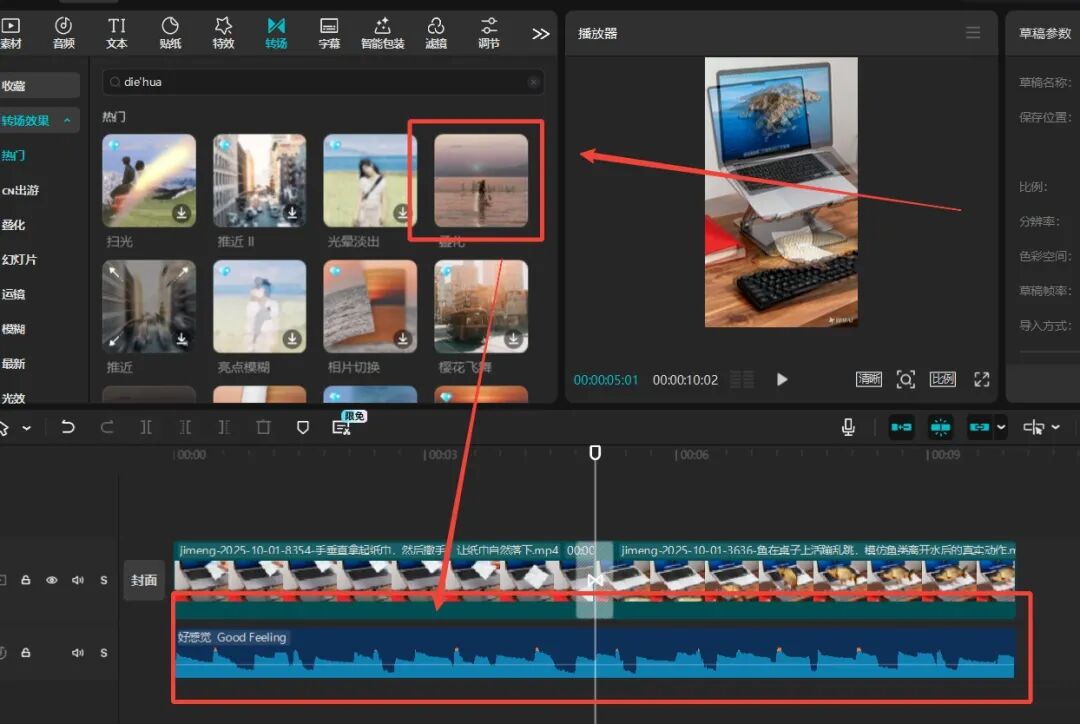Download the 扫光 transition effect

point(181,212)
